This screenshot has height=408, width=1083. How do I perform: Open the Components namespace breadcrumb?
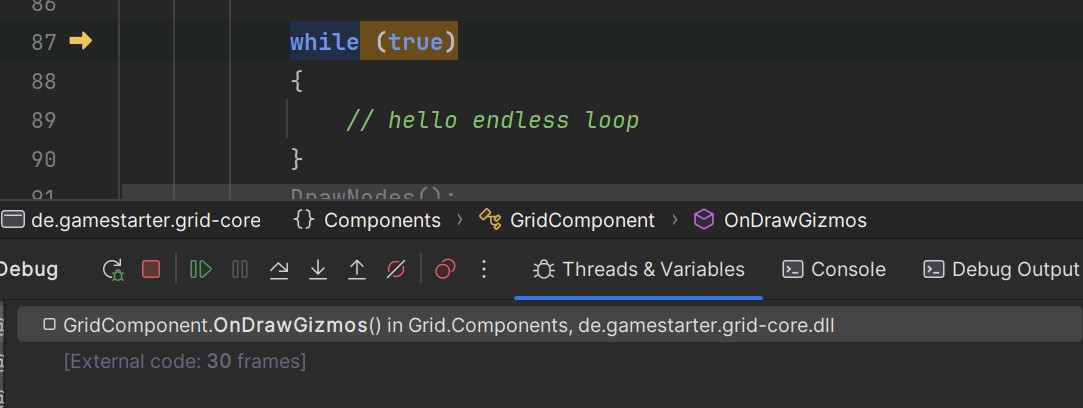367,220
